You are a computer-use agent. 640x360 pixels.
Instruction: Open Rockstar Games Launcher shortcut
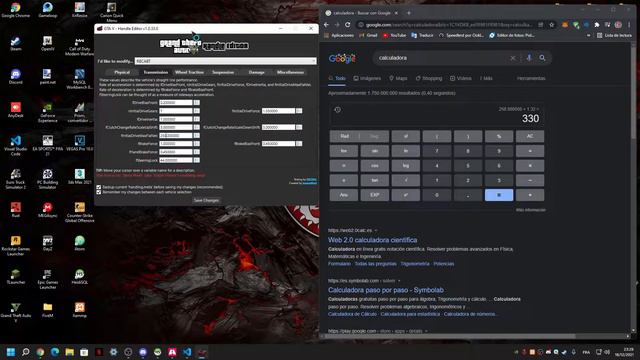pos(16,245)
